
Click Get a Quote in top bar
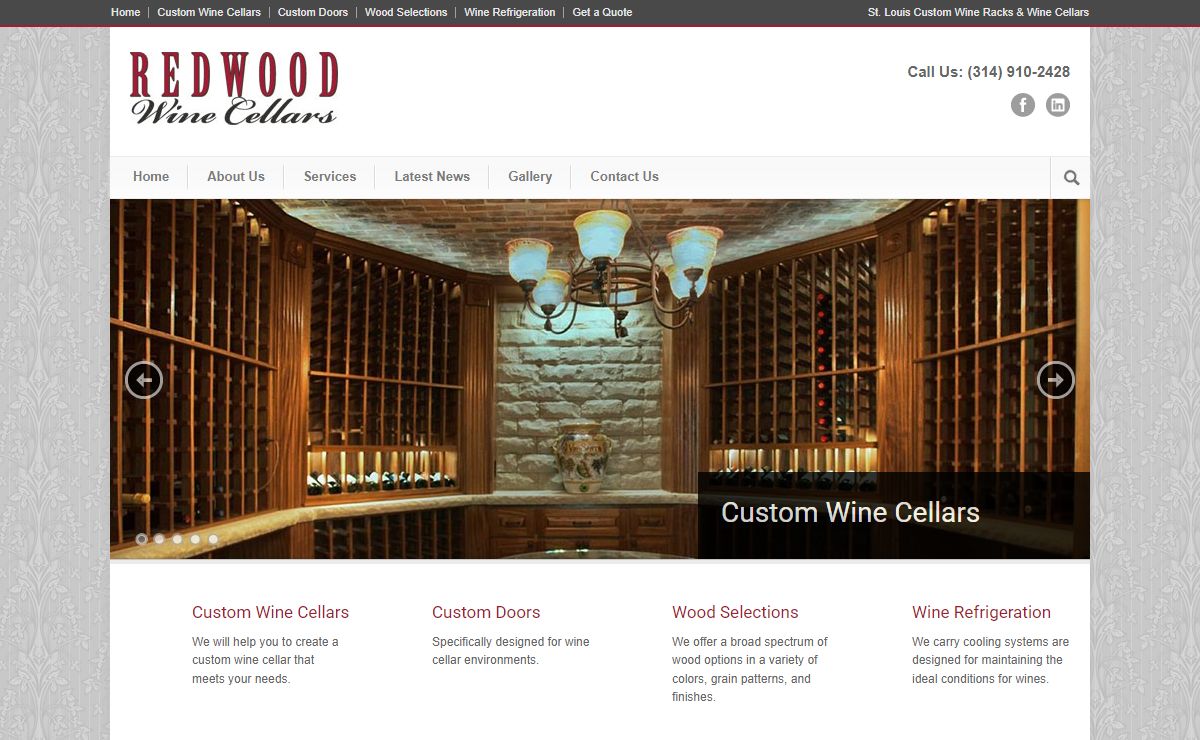coord(602,12)
